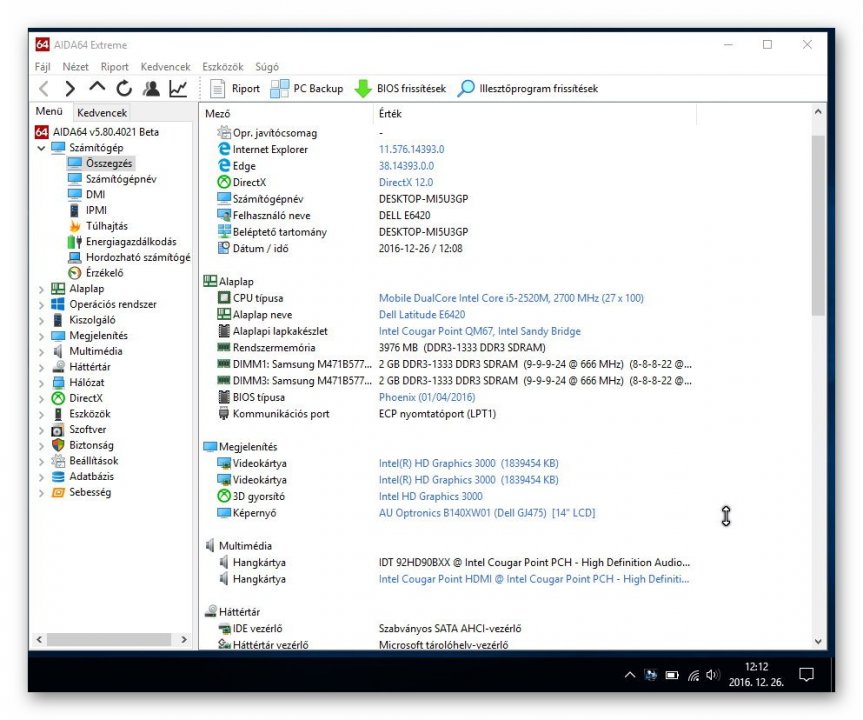Select the Túlhajtás flame item
This screenshot has width=863, height=720.
click(x=106, y=226)
